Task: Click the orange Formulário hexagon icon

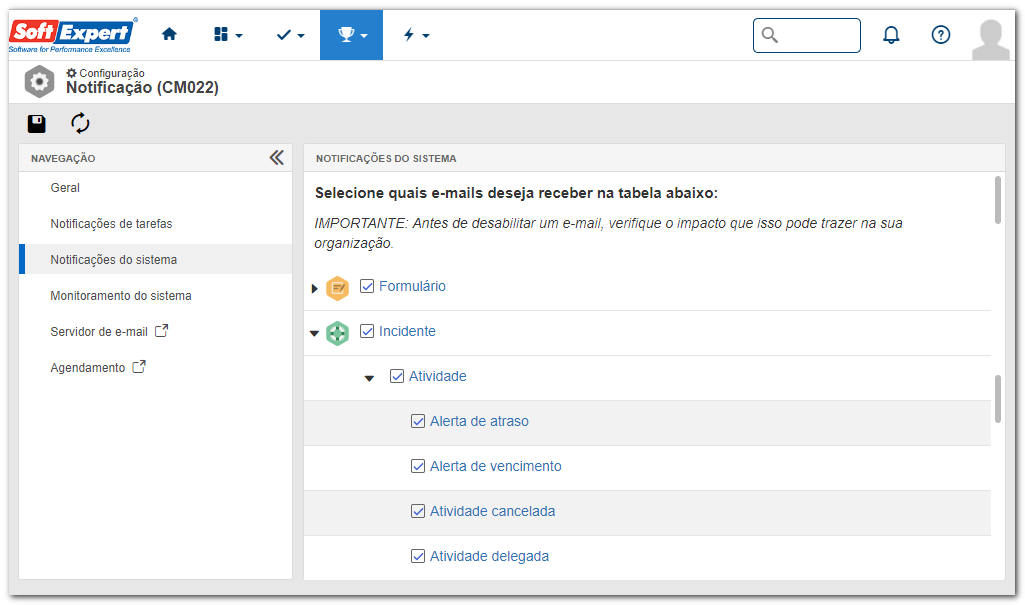Action: (x=337, y=287)
